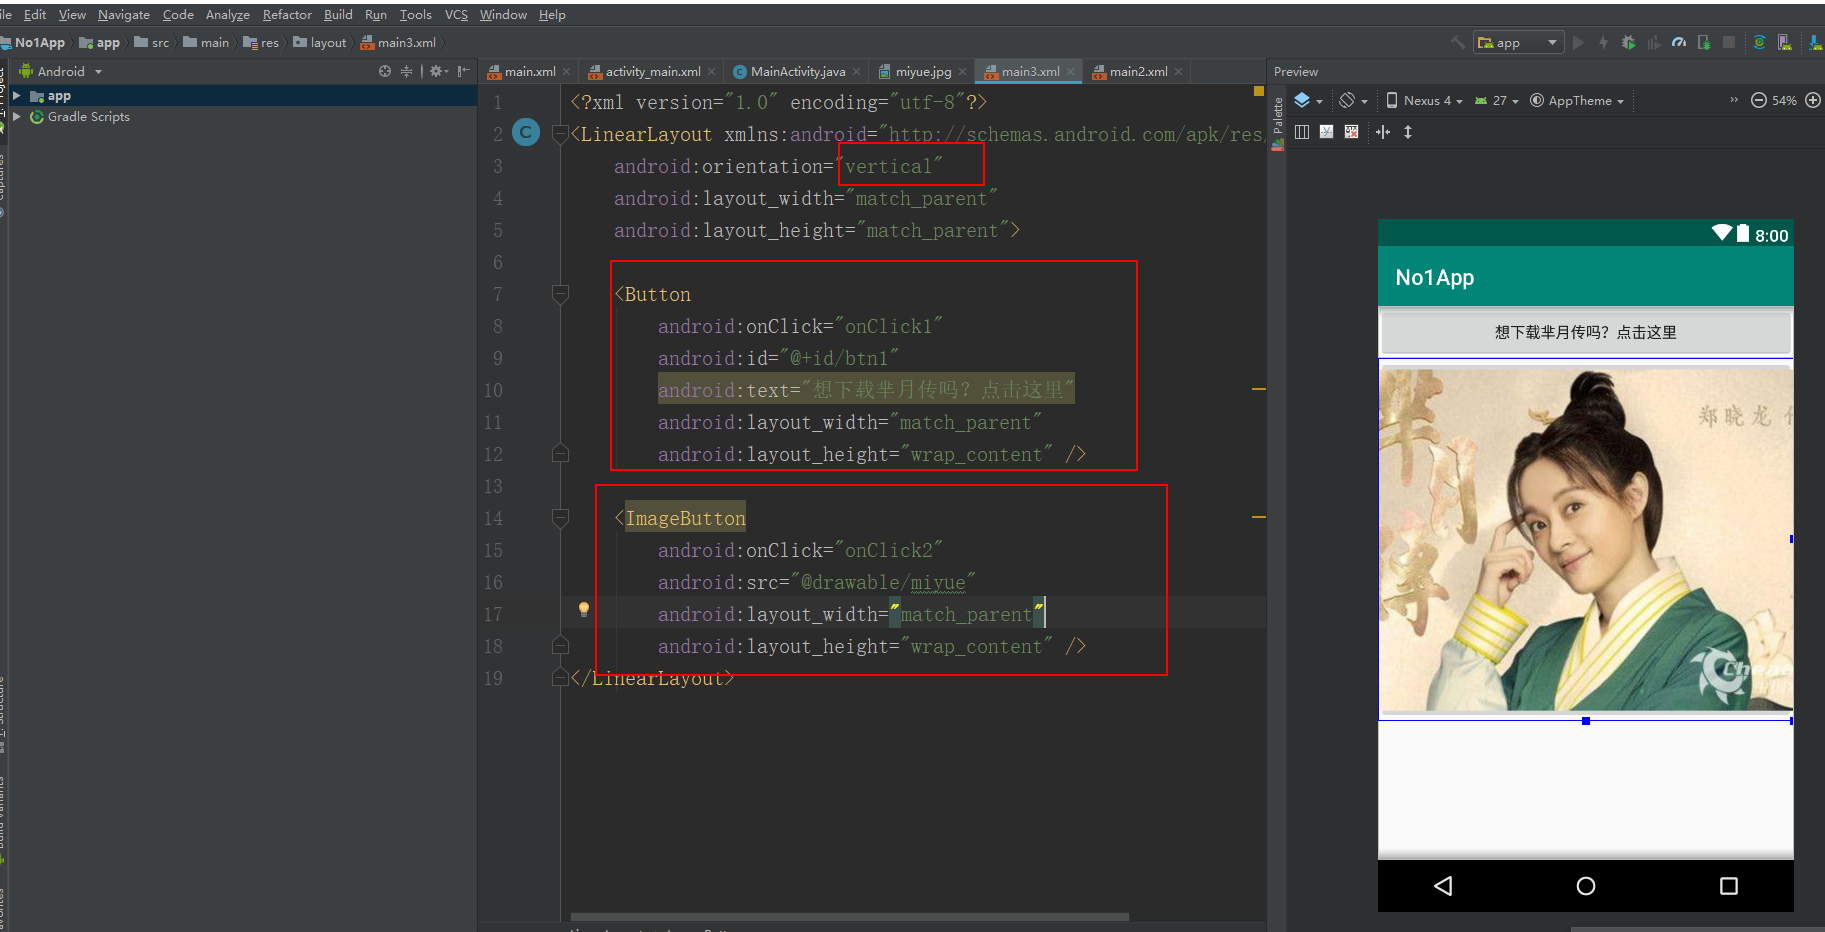Viewport: 1825px width, 932px height.
Task: Click the Debug app bug icon
Action: tap(1628, 43)
